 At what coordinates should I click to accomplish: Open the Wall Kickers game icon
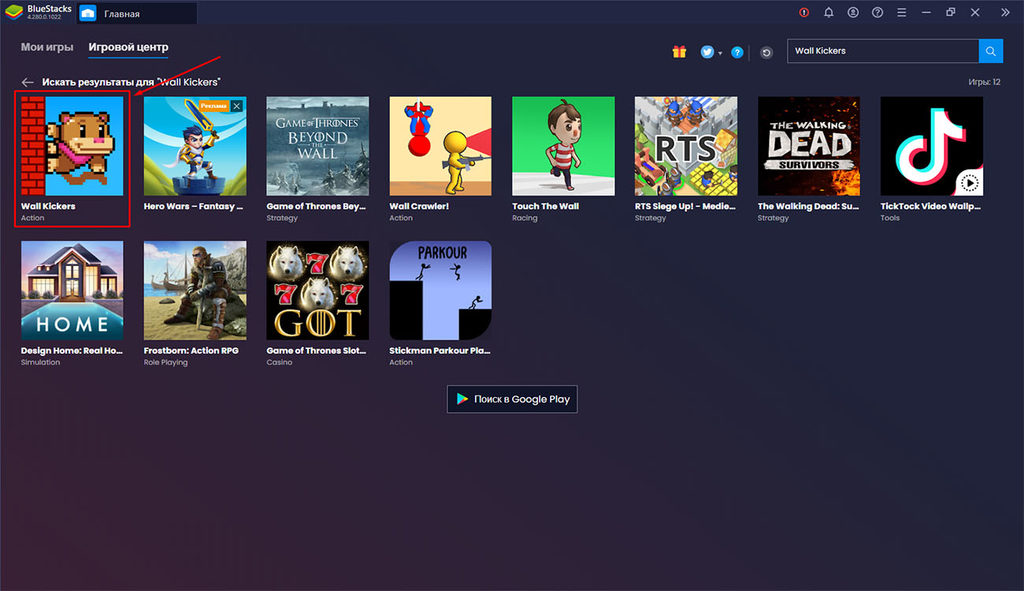[72, 146]
